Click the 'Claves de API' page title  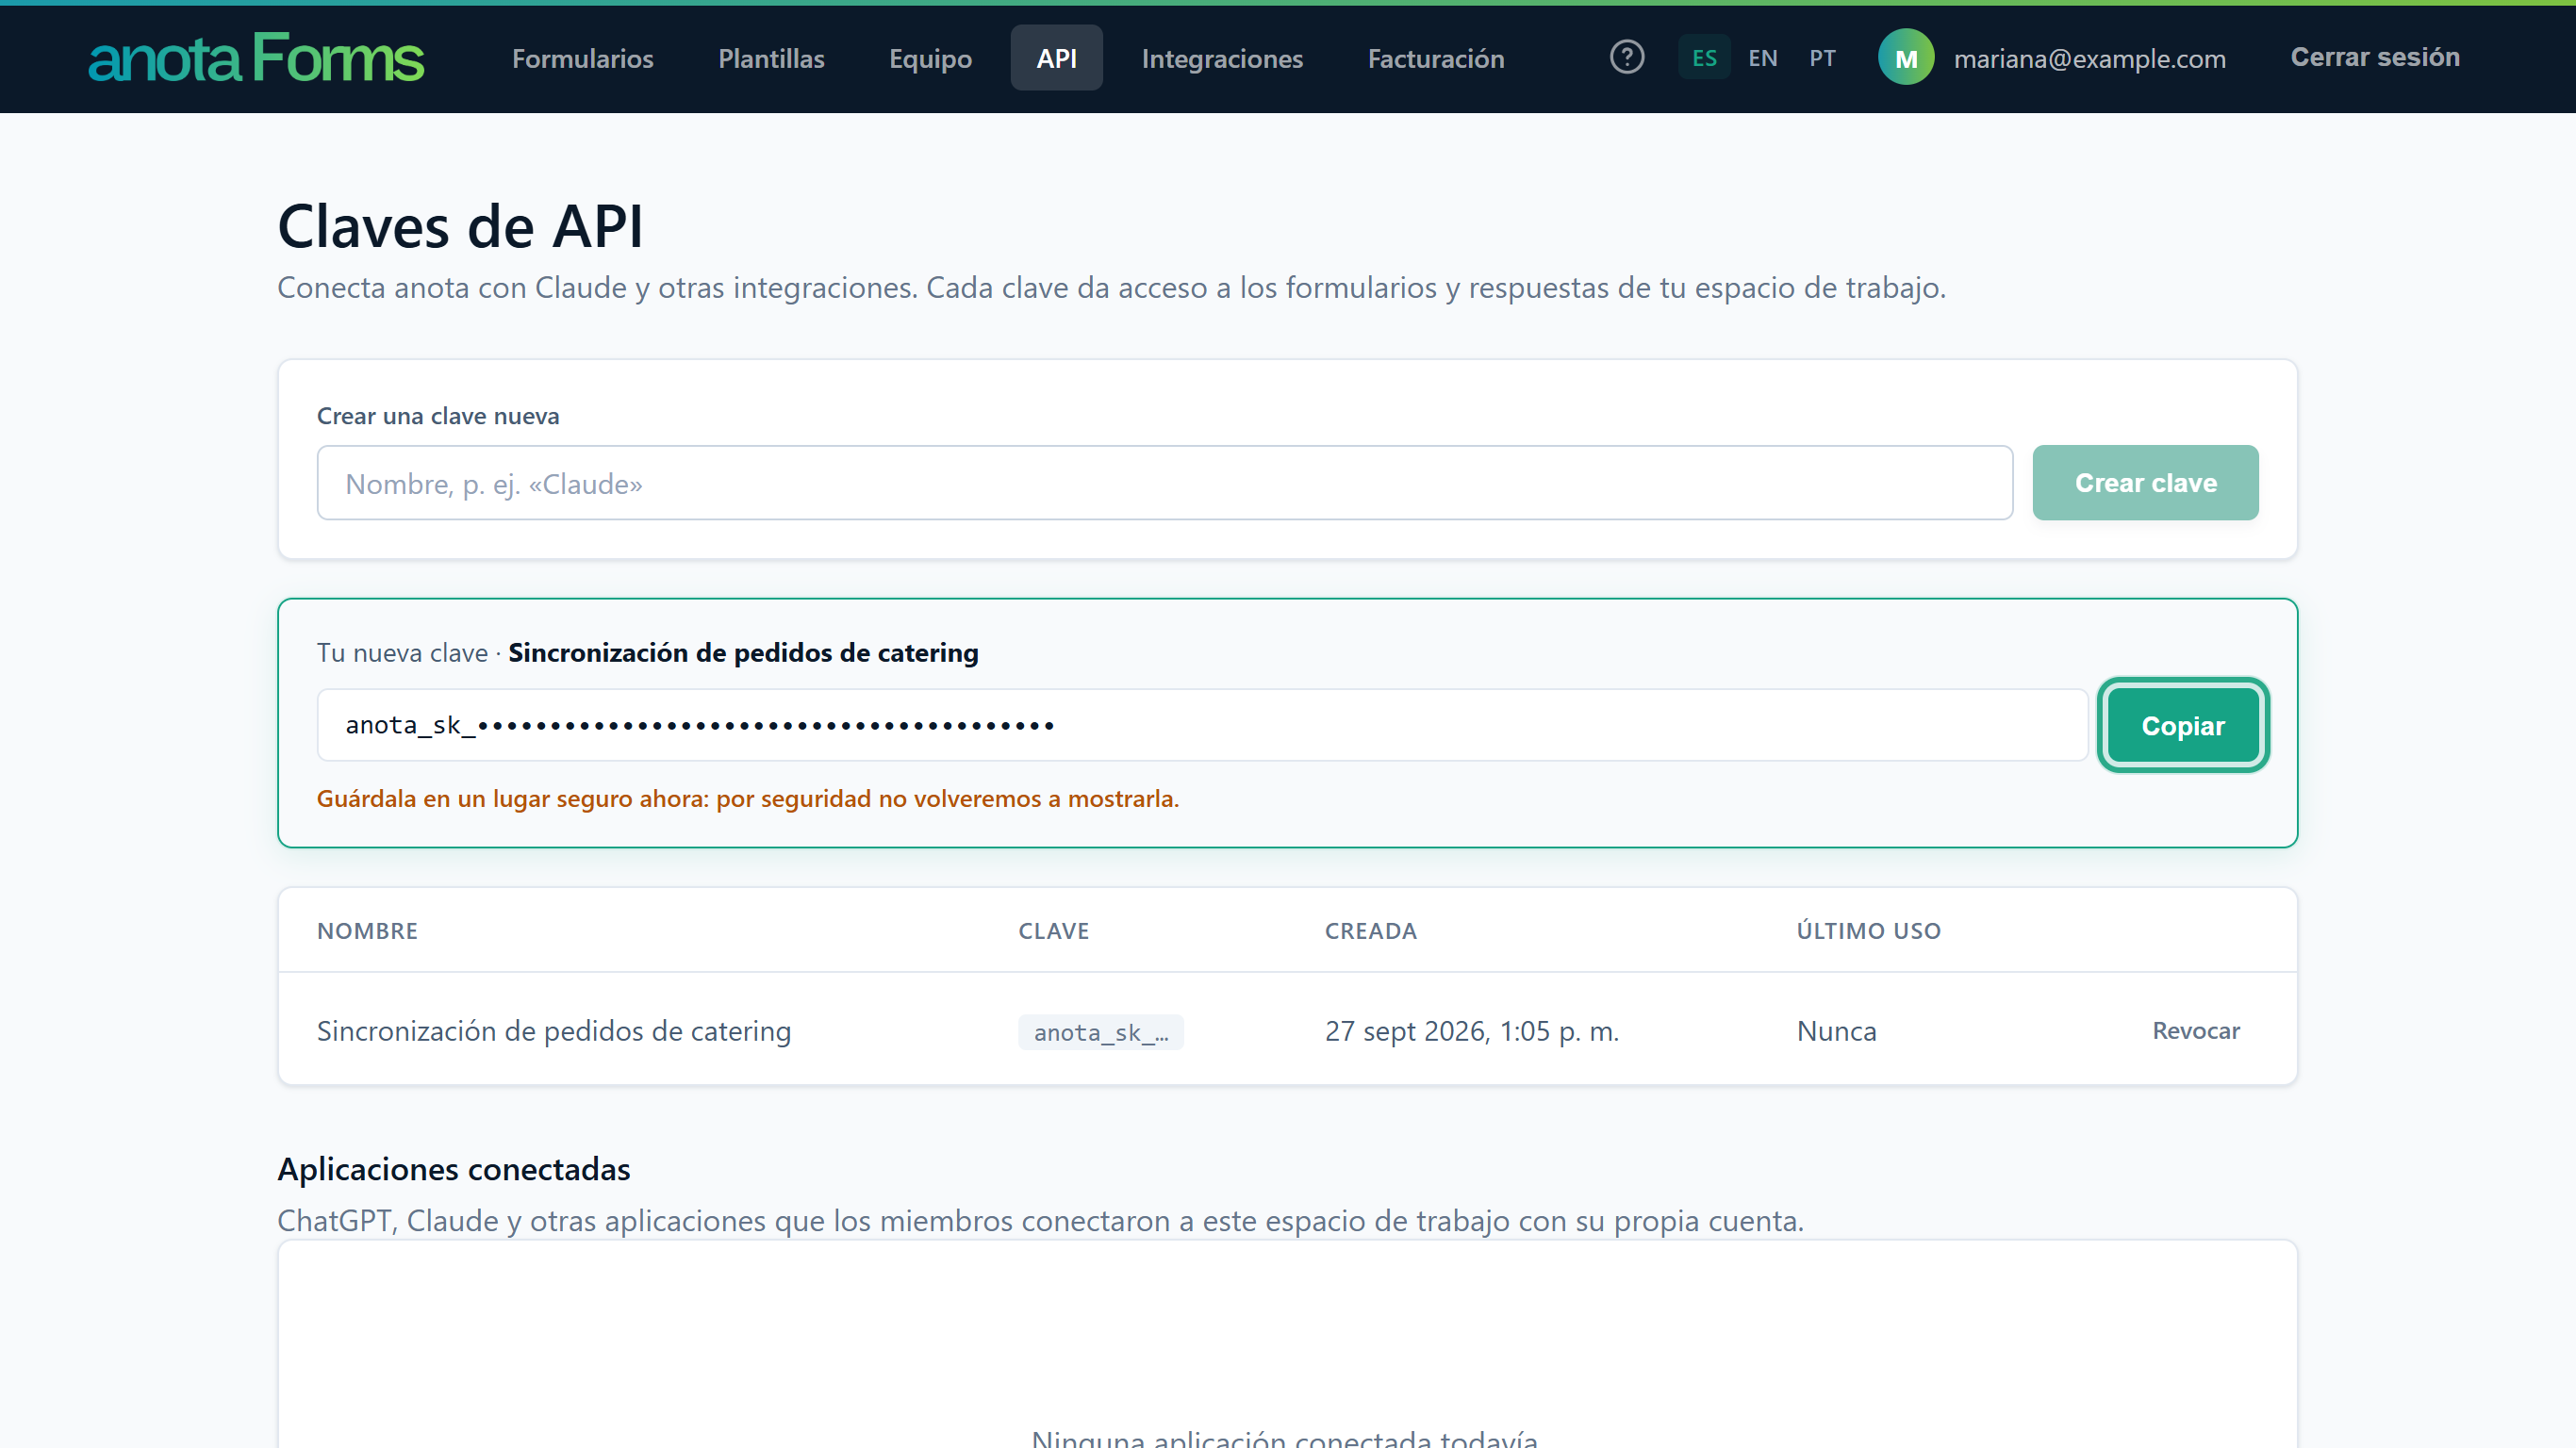[460, 226]
